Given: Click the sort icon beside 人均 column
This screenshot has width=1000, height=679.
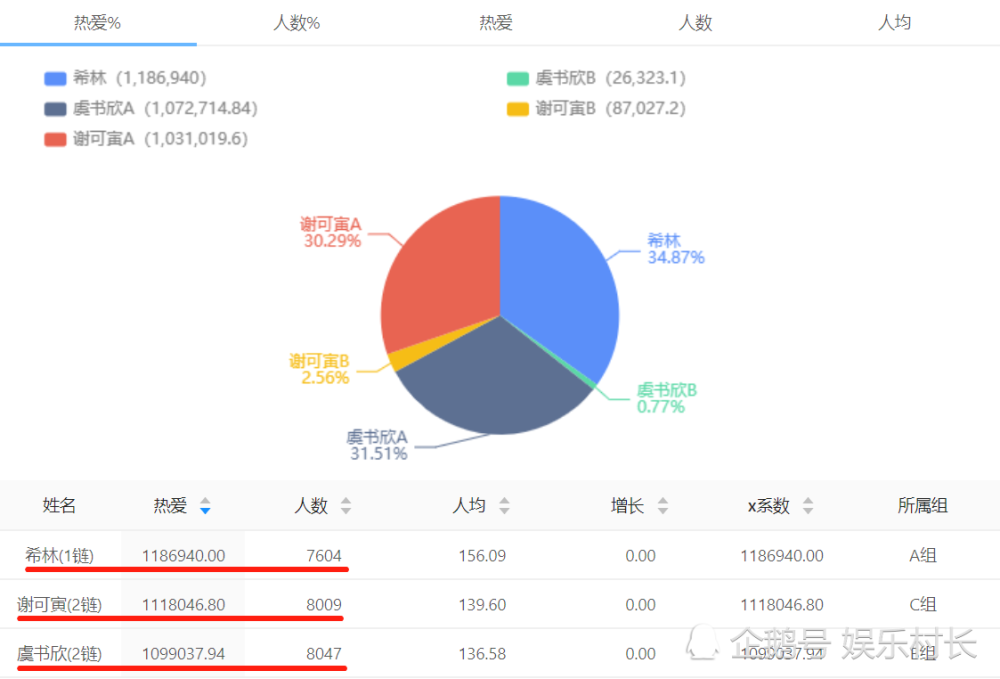Looking at the screenshot, I should 506,506.
